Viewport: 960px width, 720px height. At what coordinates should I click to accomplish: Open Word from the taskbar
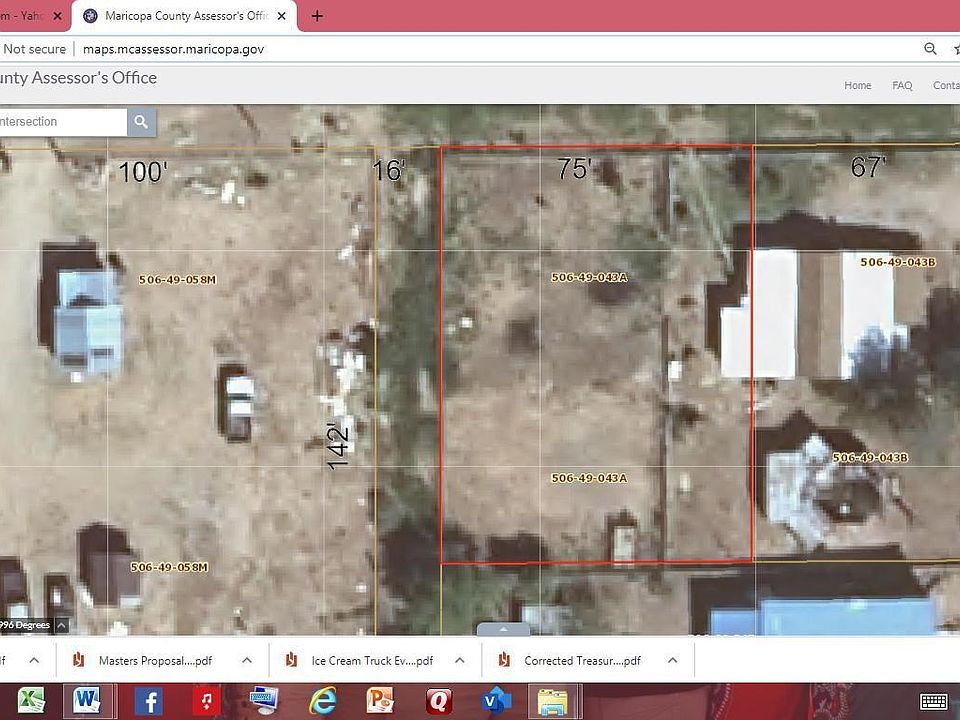pyautogui.click(x=87, y=700)
